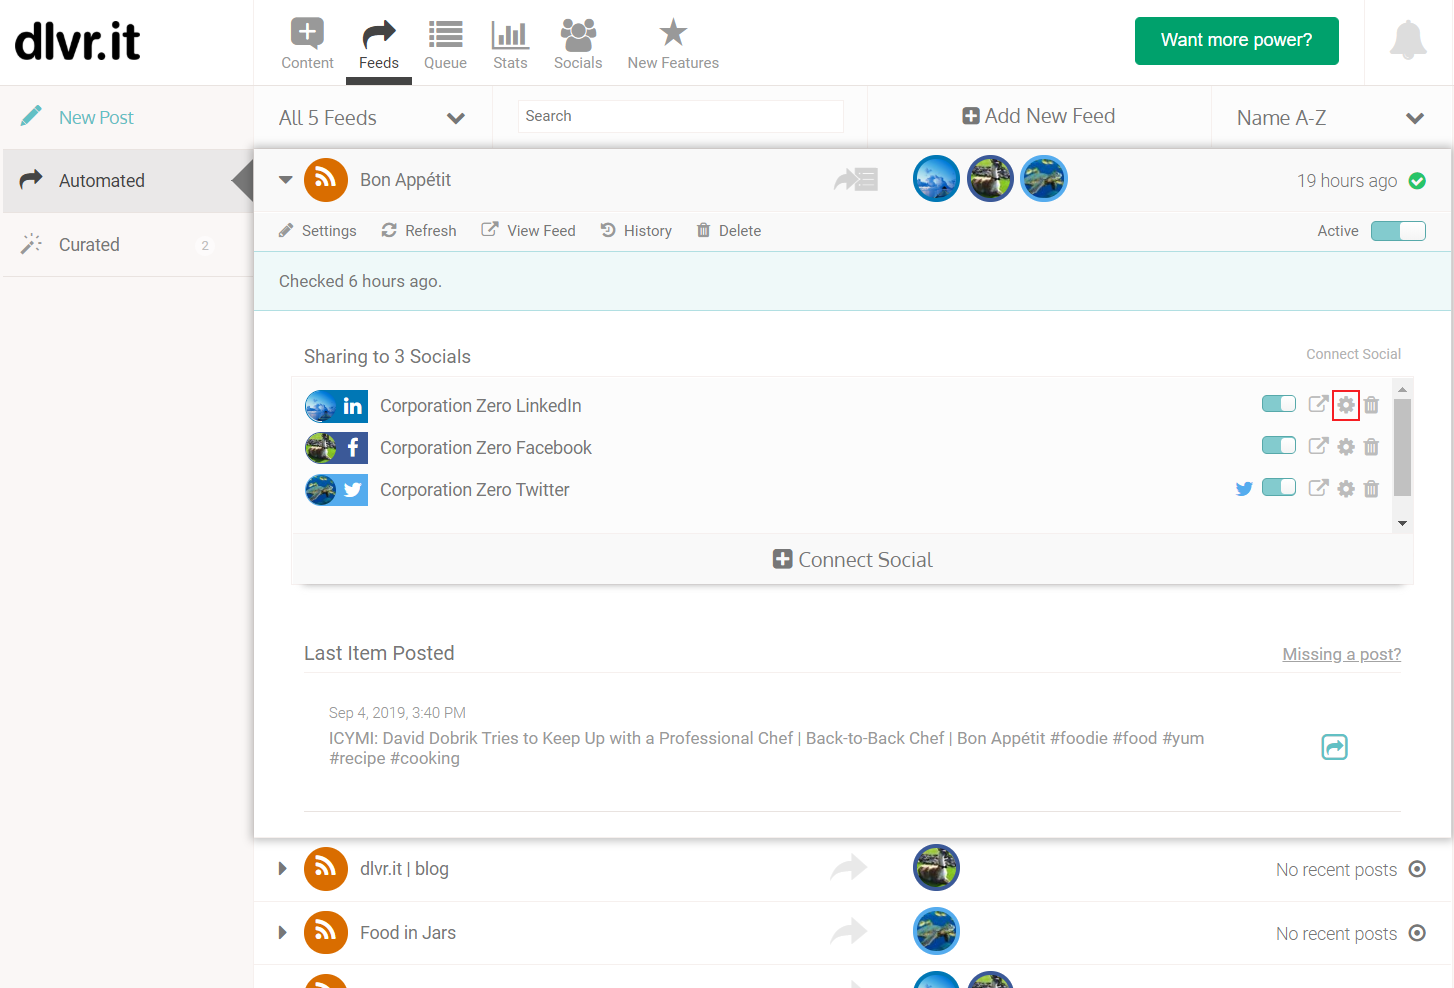The height and width of the screenshot is (988, 1454).
Task: Remove Twitter social with trash icon
Action: [x=1372, y=489]
